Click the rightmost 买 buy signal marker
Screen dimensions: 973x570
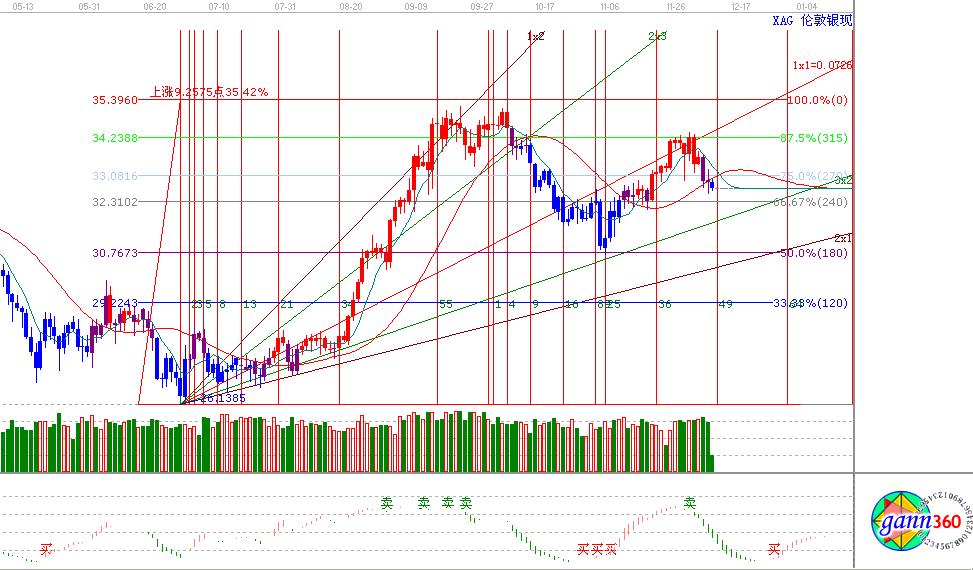tap(773, 548)
